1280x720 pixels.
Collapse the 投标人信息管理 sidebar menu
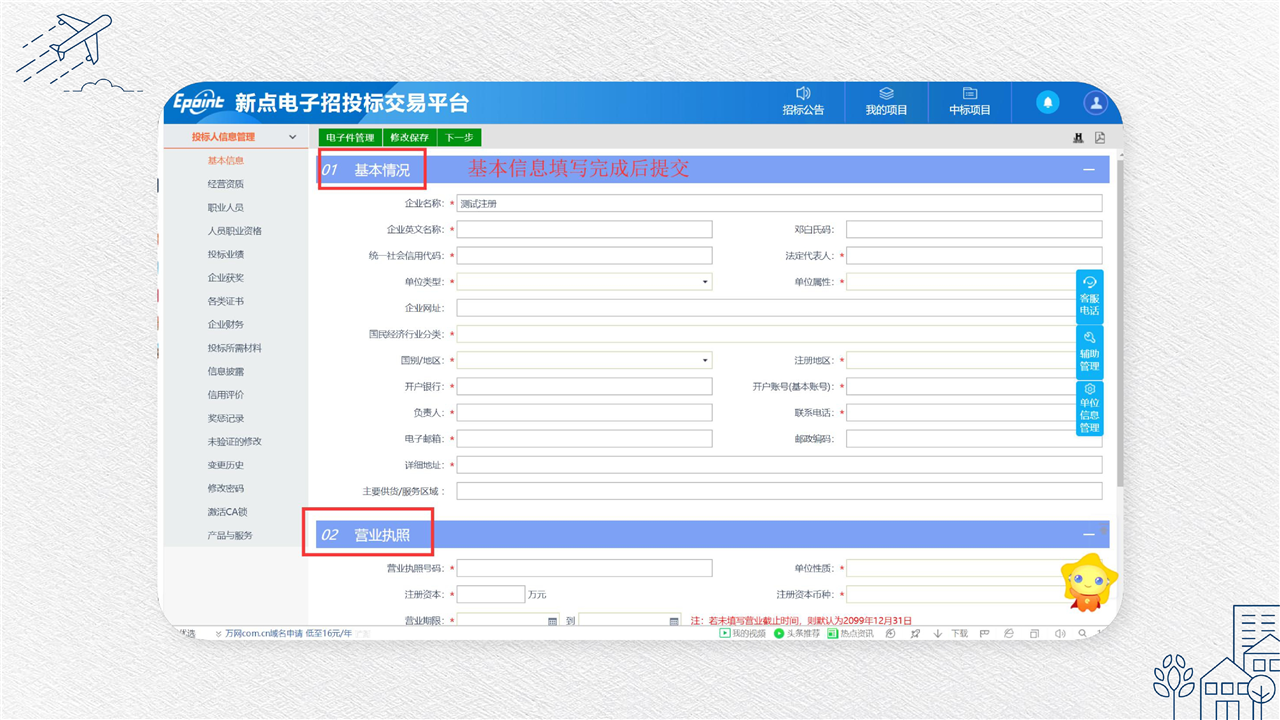(292, 137)
